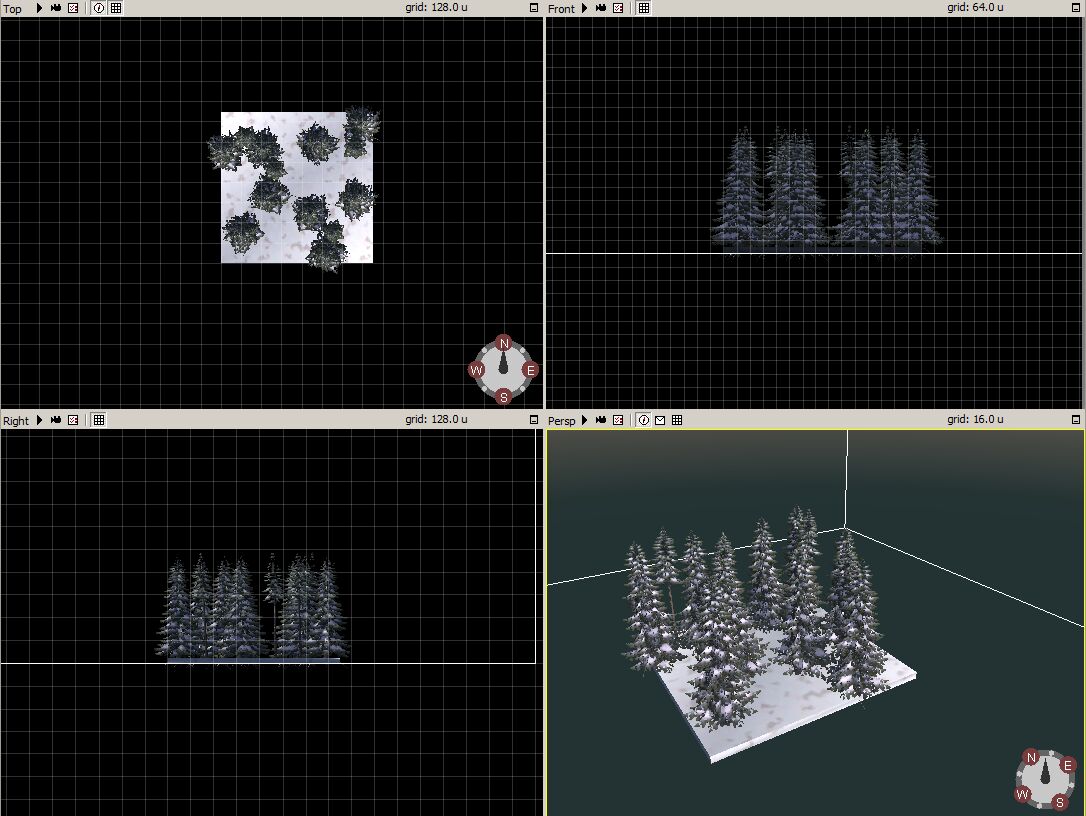1086x816 pixels.
Task: Open the play arrow menu beside Front label
Action: (x=584, y=8)
